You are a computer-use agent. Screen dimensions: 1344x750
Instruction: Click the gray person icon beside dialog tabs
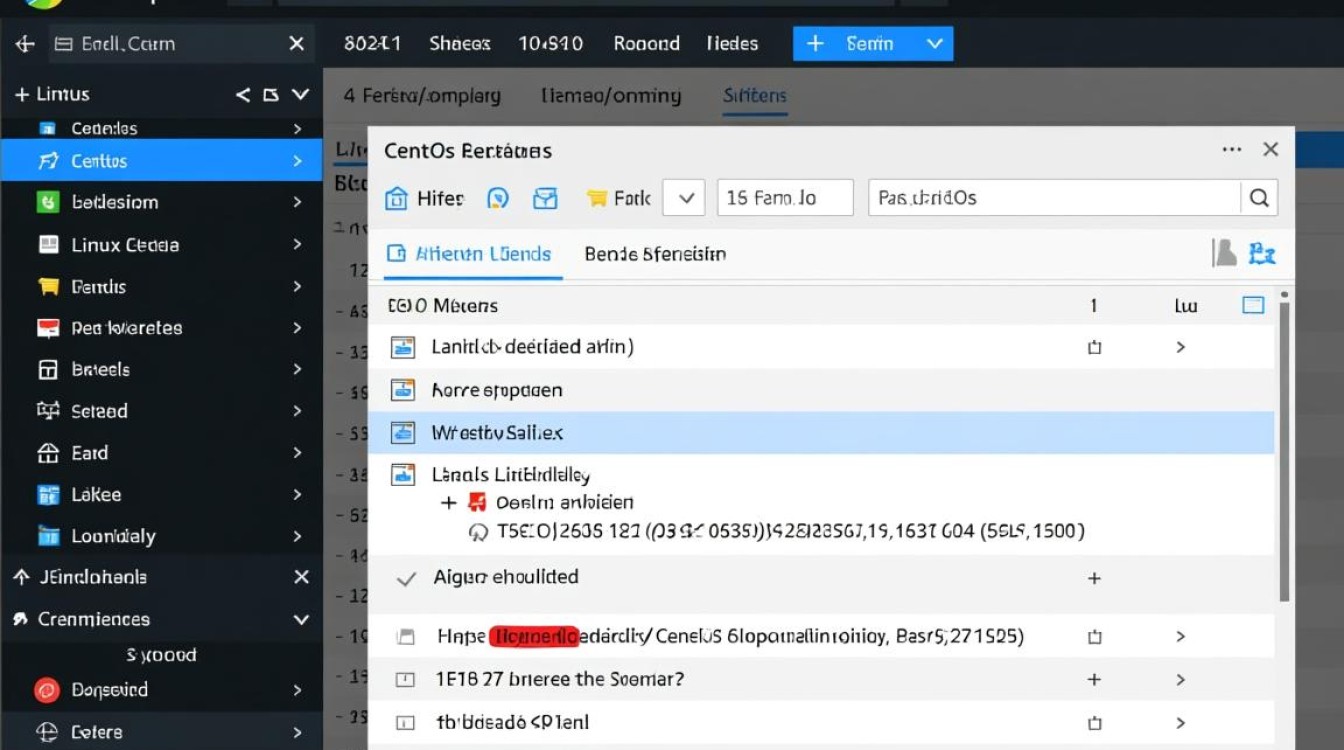click(x=1224, y=254)
